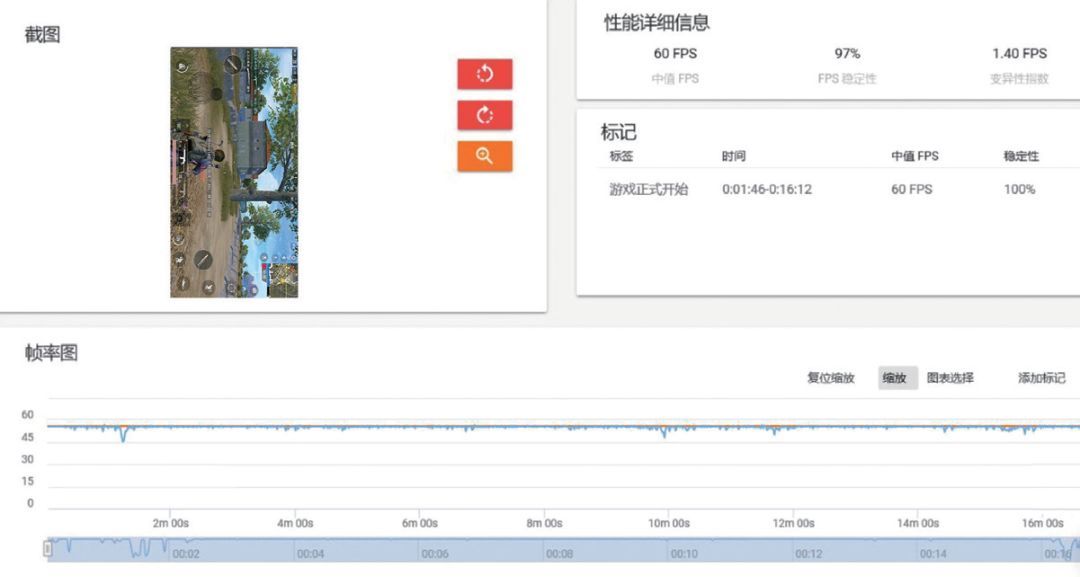Click the frame rate dip before 2m 00s
The height and width of the screenshot is (577, 1080).
[123, 435]
